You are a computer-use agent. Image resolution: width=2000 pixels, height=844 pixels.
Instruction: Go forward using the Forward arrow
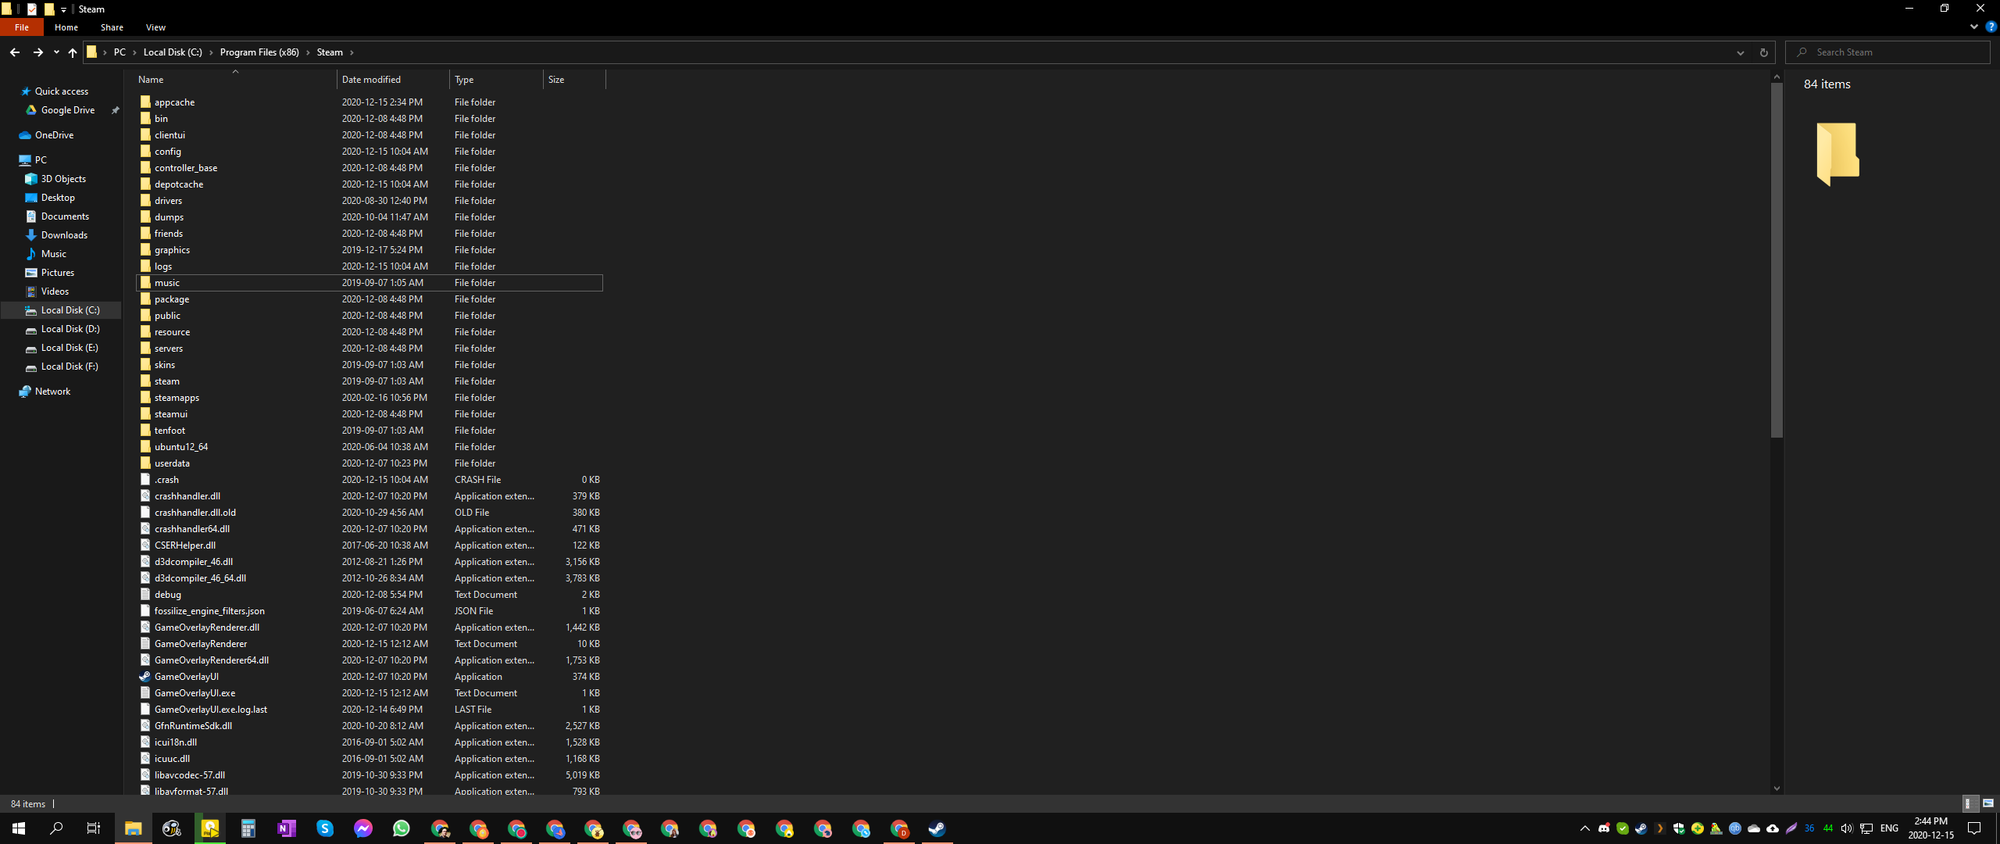tap(38, 52)
